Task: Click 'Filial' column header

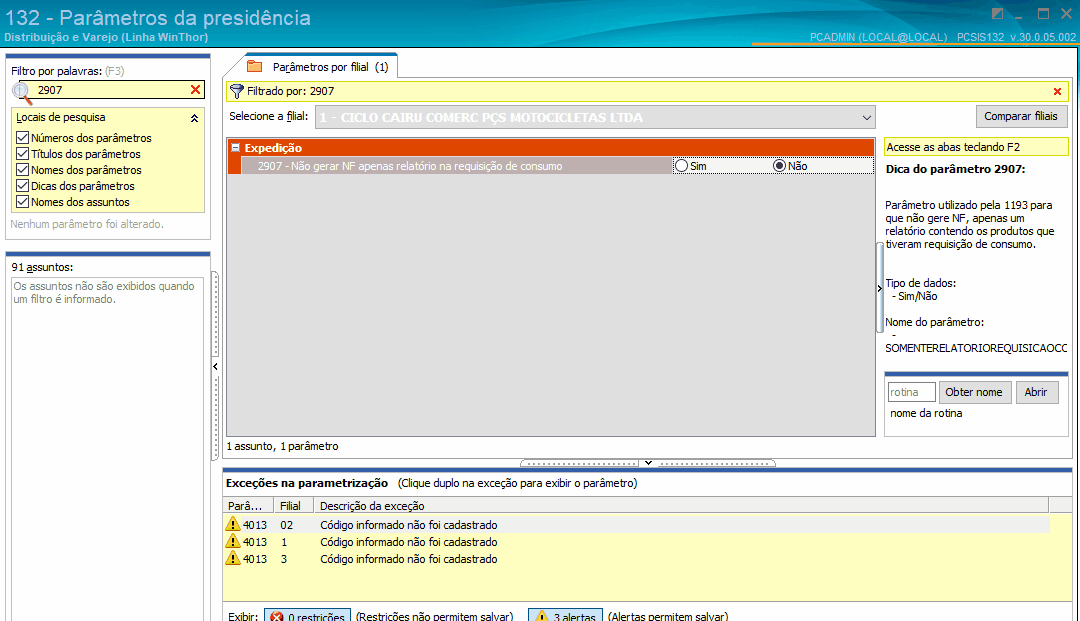Action: pyautogui.click(x=294, y=505)
